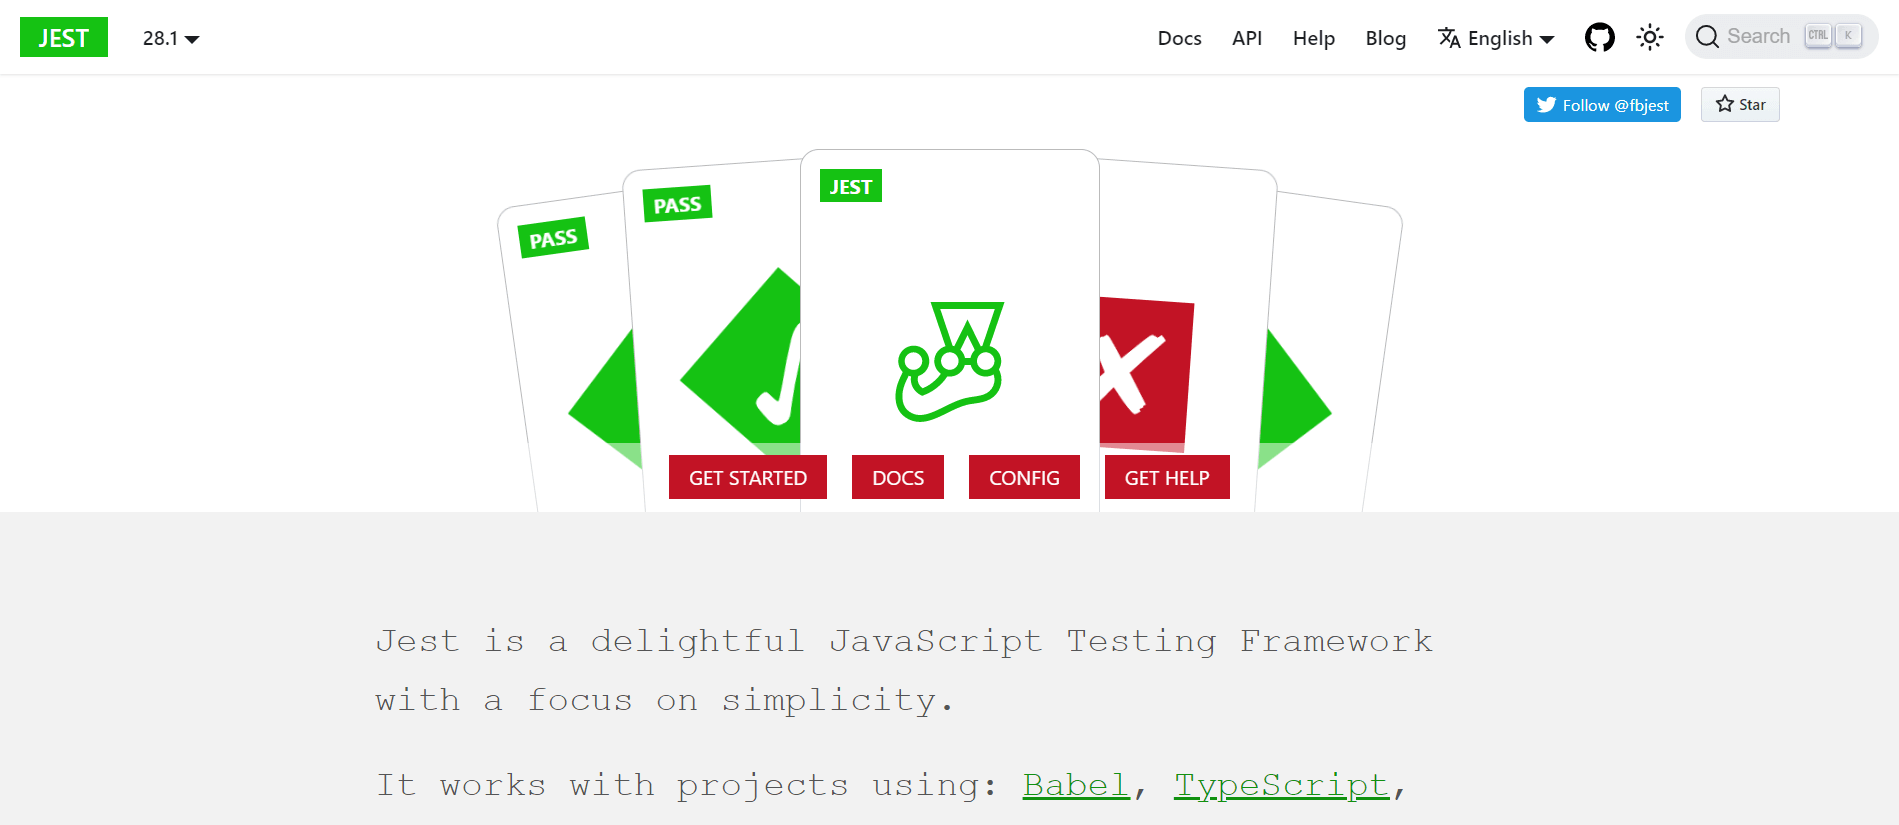Click the green JEST logo in navbar
This screenshot has width=1899, height=825.
(64, 38)
